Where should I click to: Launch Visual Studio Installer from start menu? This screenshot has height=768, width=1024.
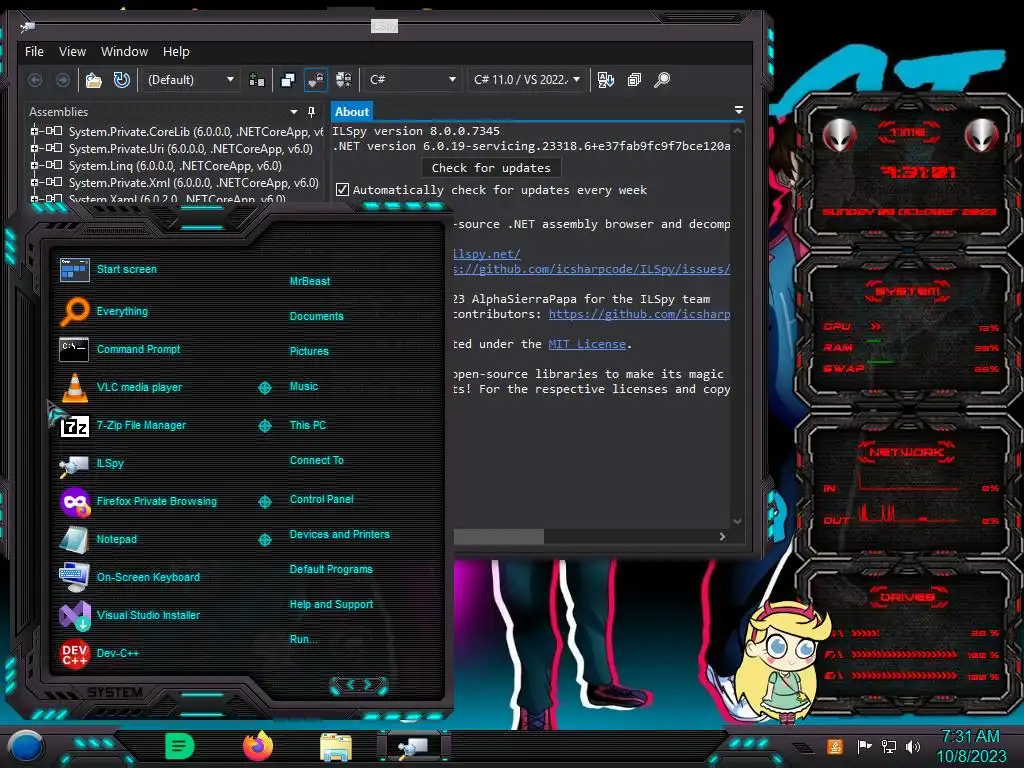click(x=148, y=615)
